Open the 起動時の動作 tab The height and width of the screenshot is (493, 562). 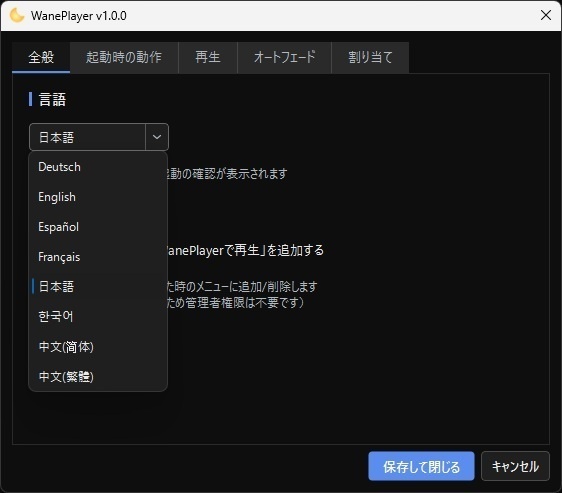tap(124, 57)
